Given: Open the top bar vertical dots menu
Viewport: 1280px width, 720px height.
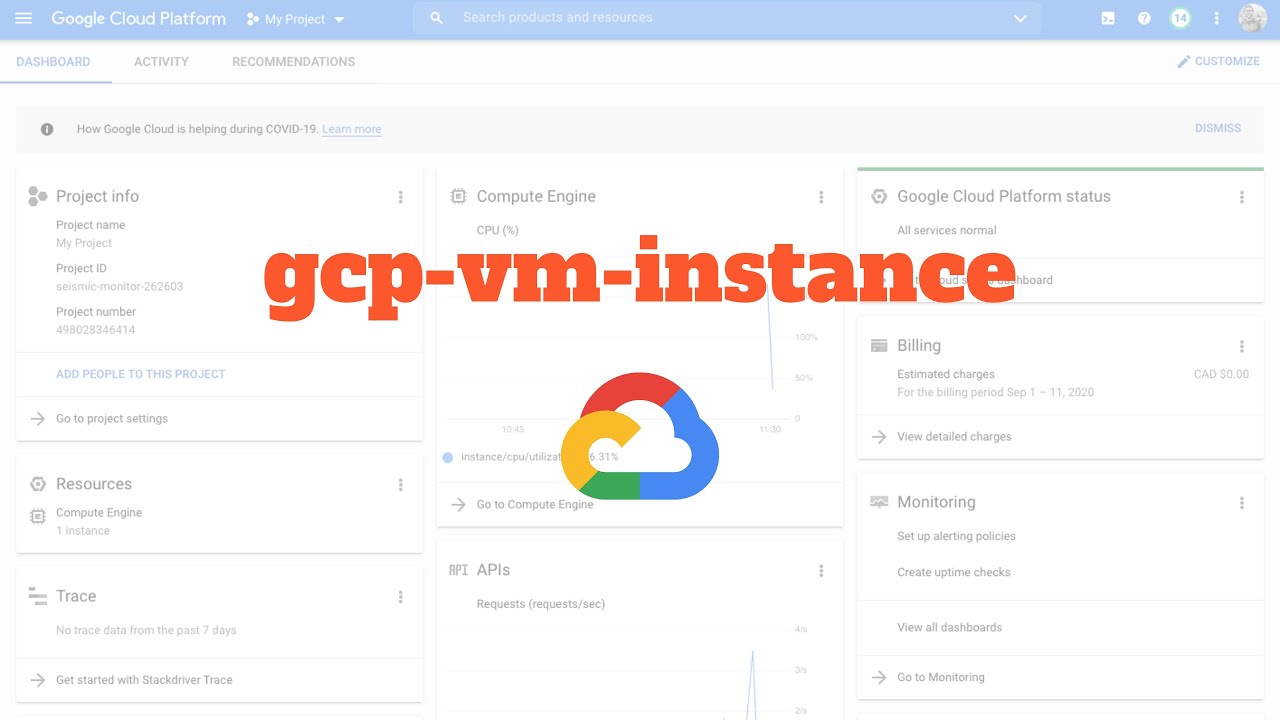Looking at the screenshot, I should [1216, 18].
